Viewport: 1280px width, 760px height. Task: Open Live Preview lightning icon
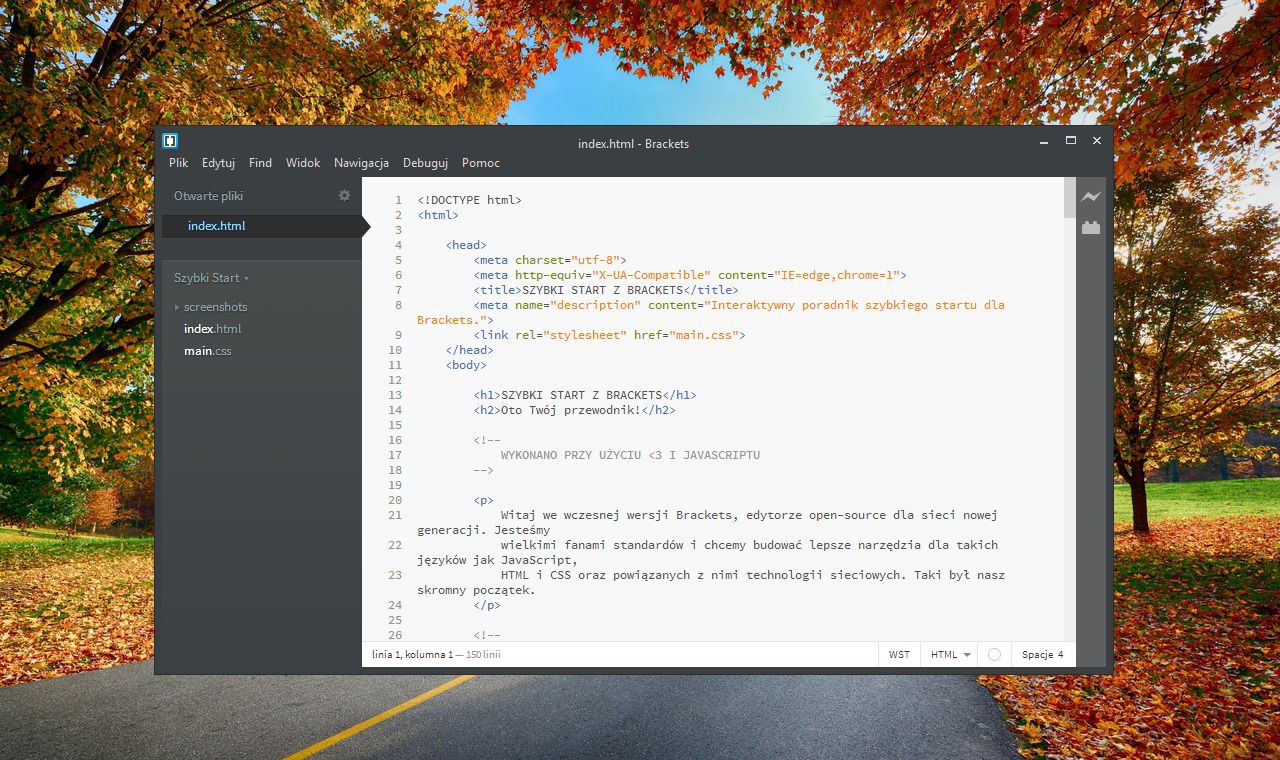1090,197
